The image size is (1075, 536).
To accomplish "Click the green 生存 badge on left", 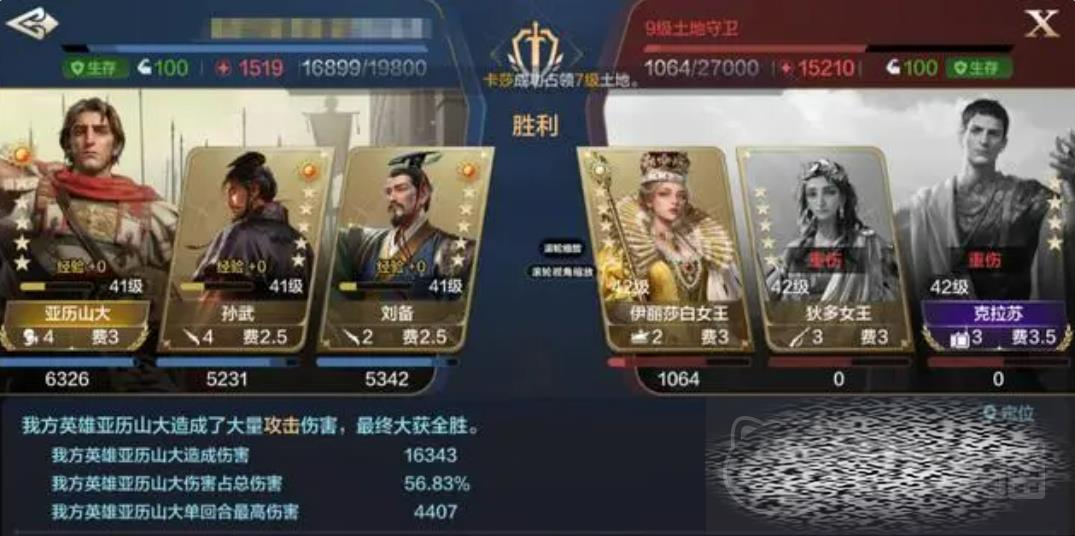I will (x=95, y=67).
